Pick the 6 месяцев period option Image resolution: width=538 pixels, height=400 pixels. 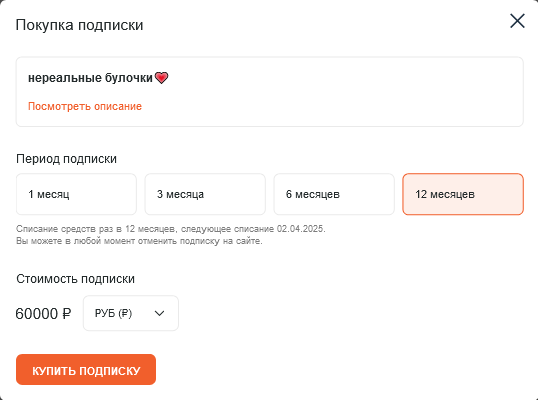click(x=334, y=194)
